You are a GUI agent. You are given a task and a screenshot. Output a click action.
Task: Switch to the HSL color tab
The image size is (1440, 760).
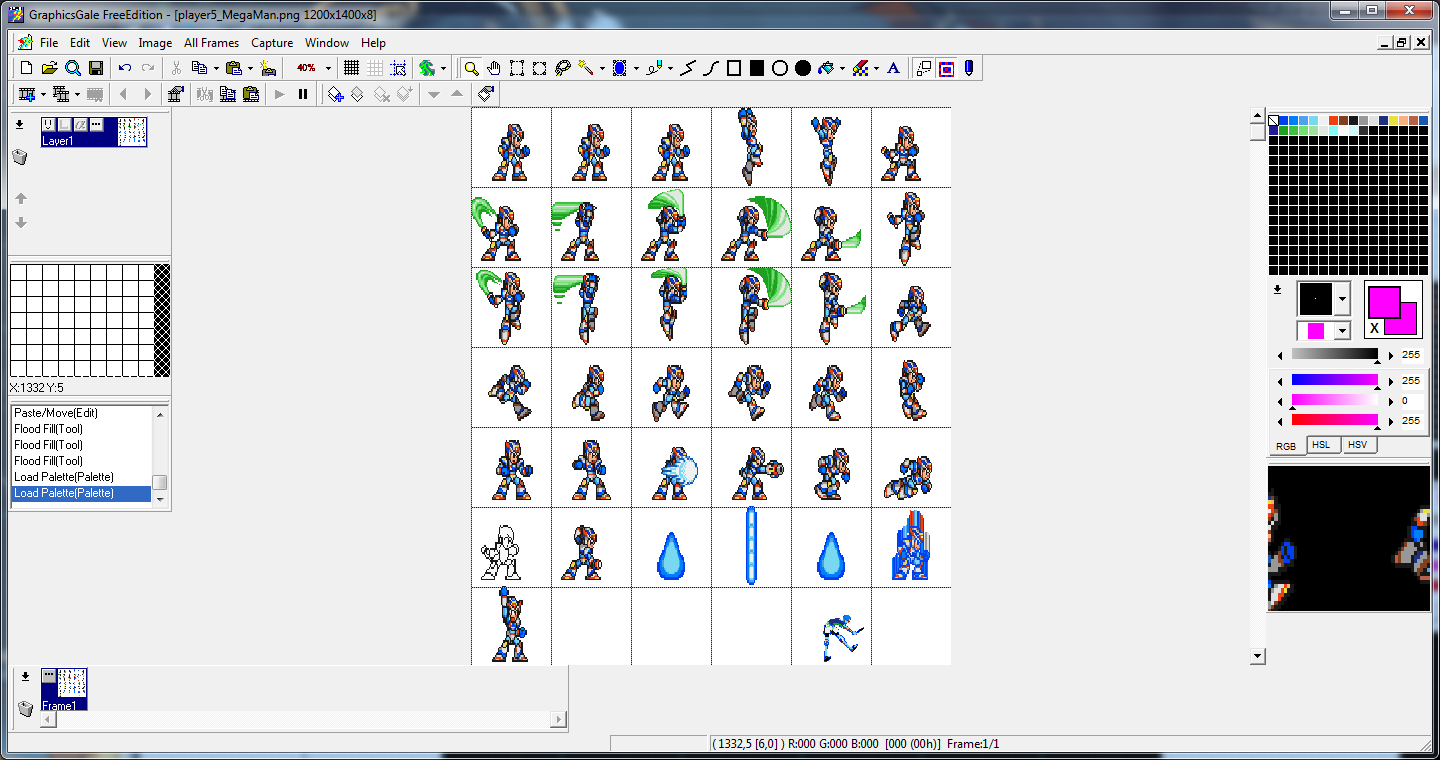pos(1321,445)
